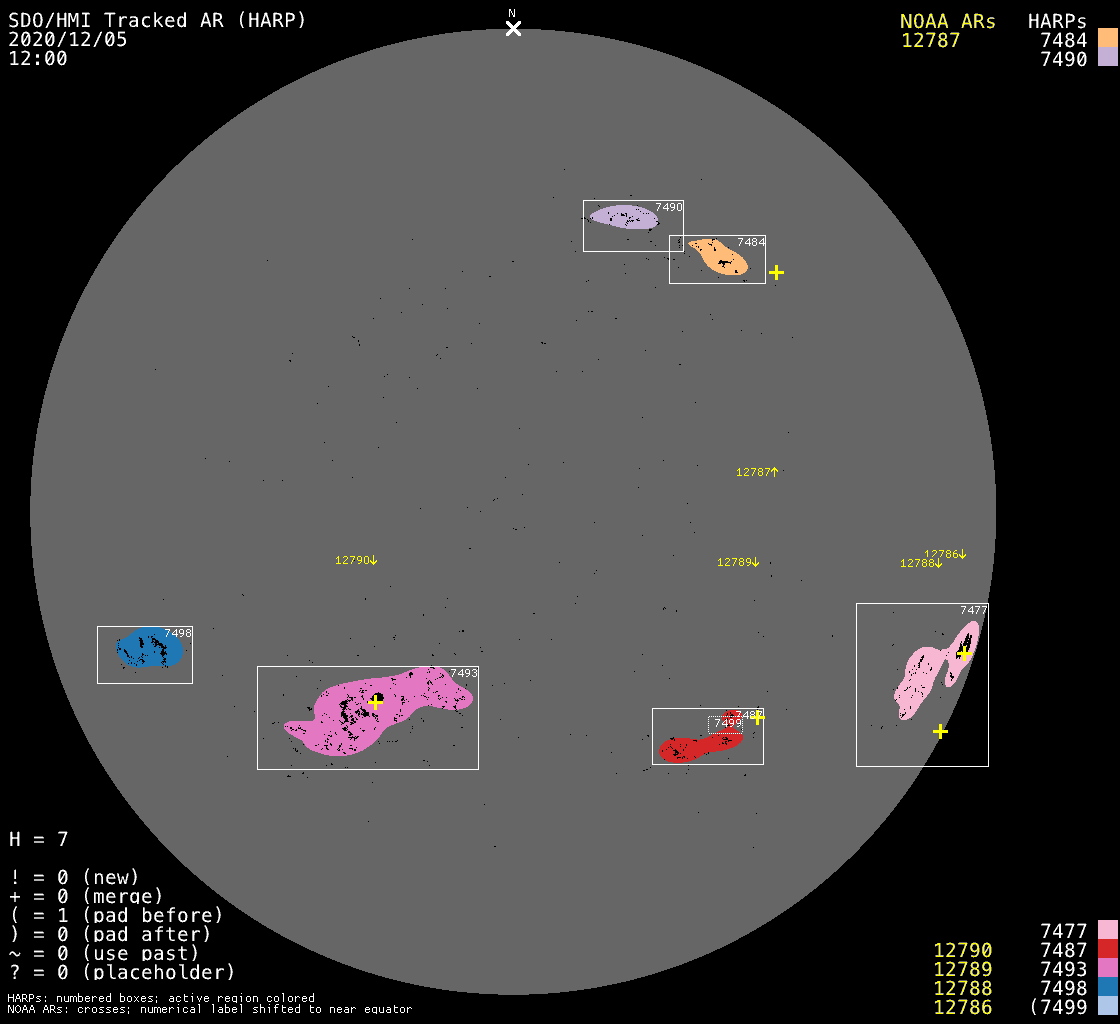Select the orange active region 7484
This screenshot has width=1120, height=1024.
coord(718,256)
